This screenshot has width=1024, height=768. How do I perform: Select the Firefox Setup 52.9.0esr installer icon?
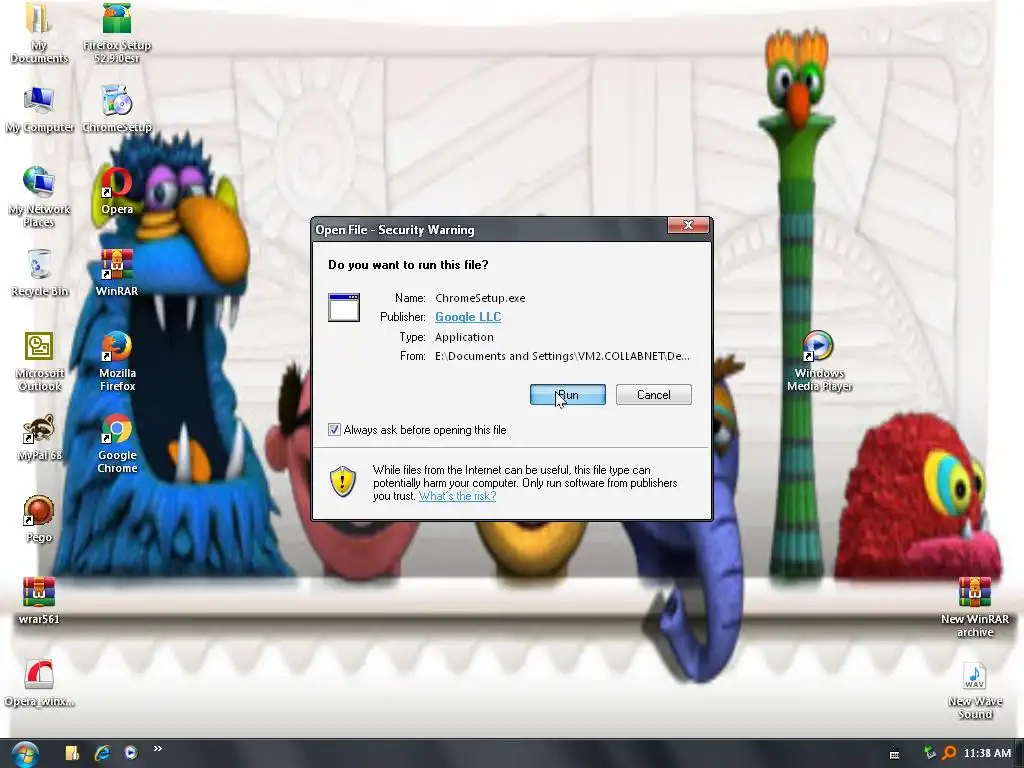pyautogui.click(x=117, y=33)
